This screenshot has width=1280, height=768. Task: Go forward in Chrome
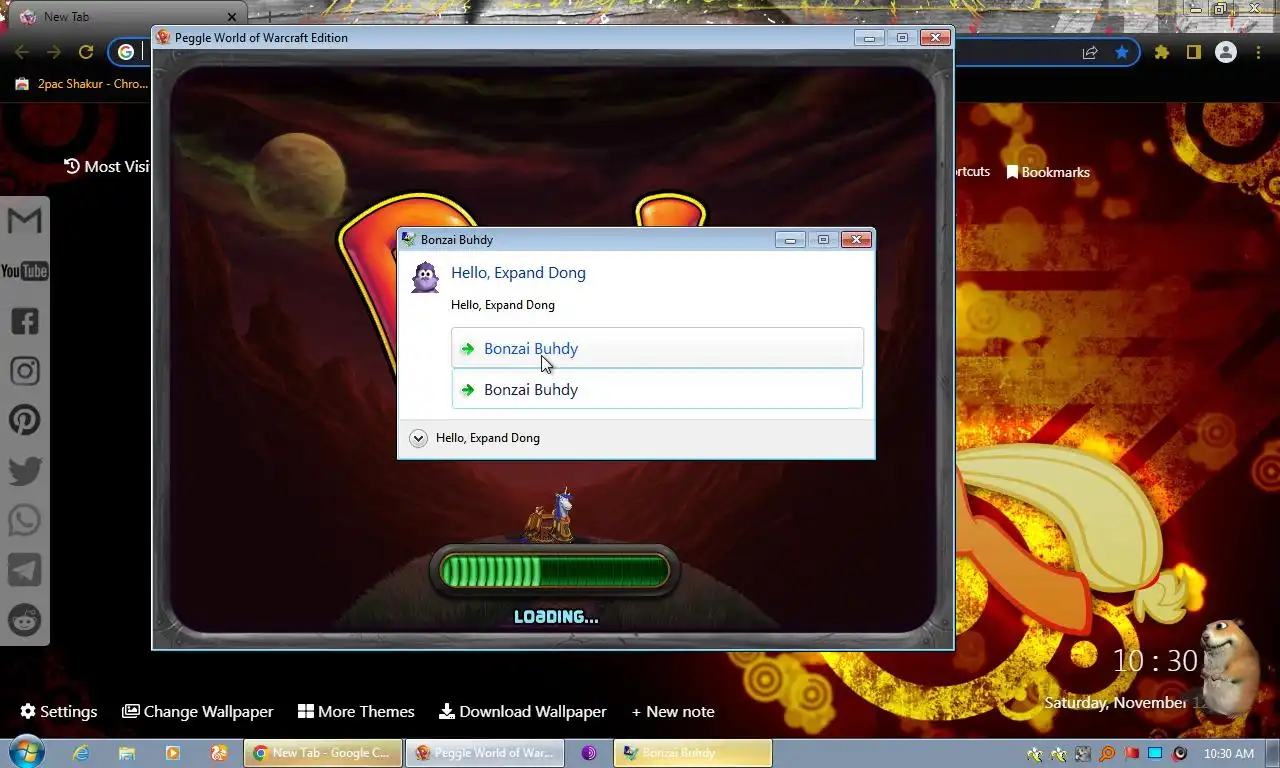tap(54, 52)
